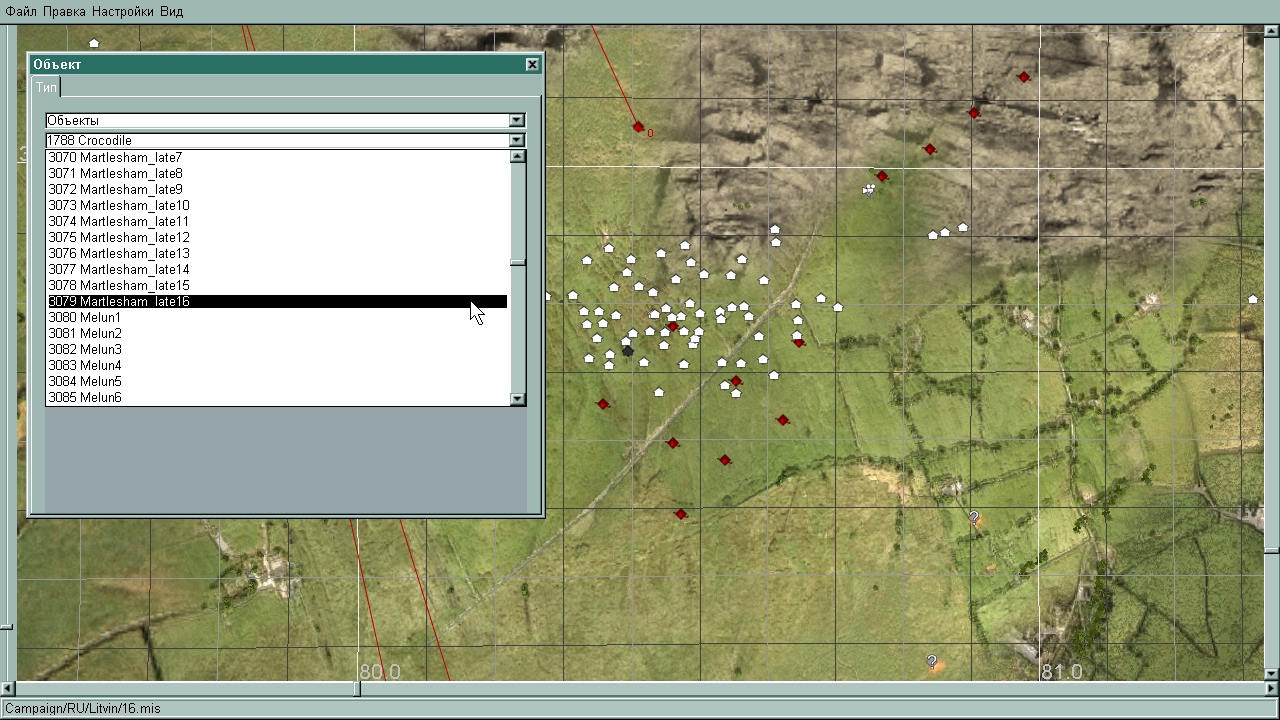Screen dimensions: 1280x720
Task: Click the question mark icon near grid 81.0
Action: coord(932,662)
